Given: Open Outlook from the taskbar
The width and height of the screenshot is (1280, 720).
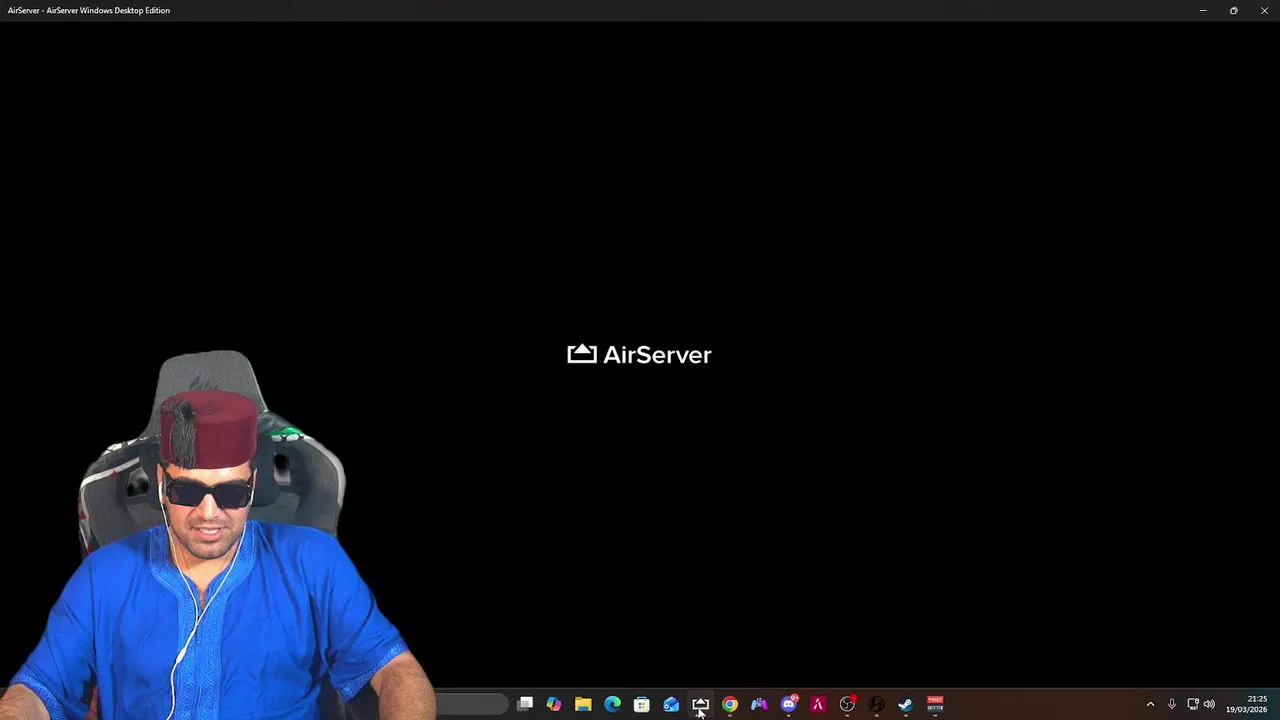Looking at the screenshot, I should 671,704.
